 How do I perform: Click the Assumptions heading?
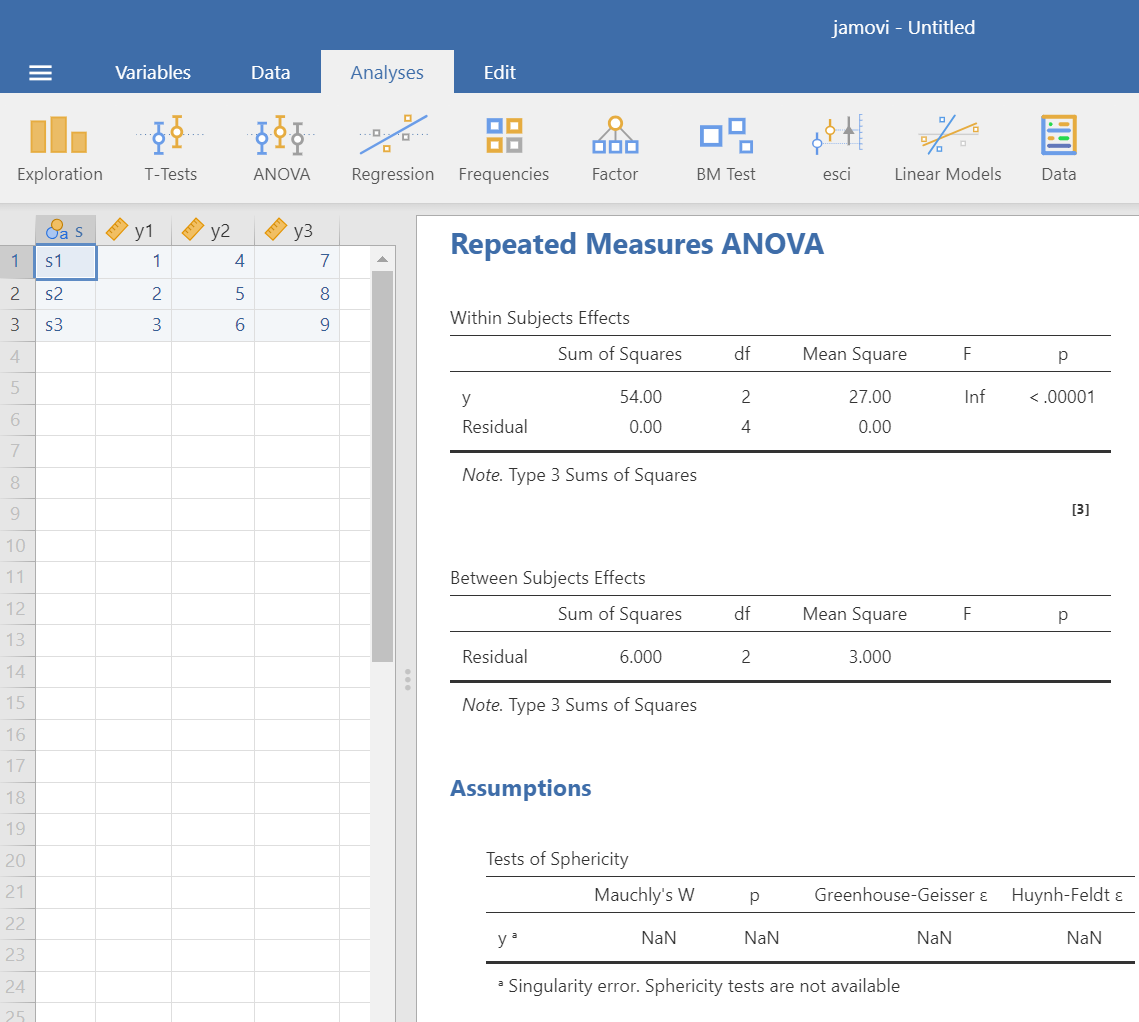coord(521,789)
